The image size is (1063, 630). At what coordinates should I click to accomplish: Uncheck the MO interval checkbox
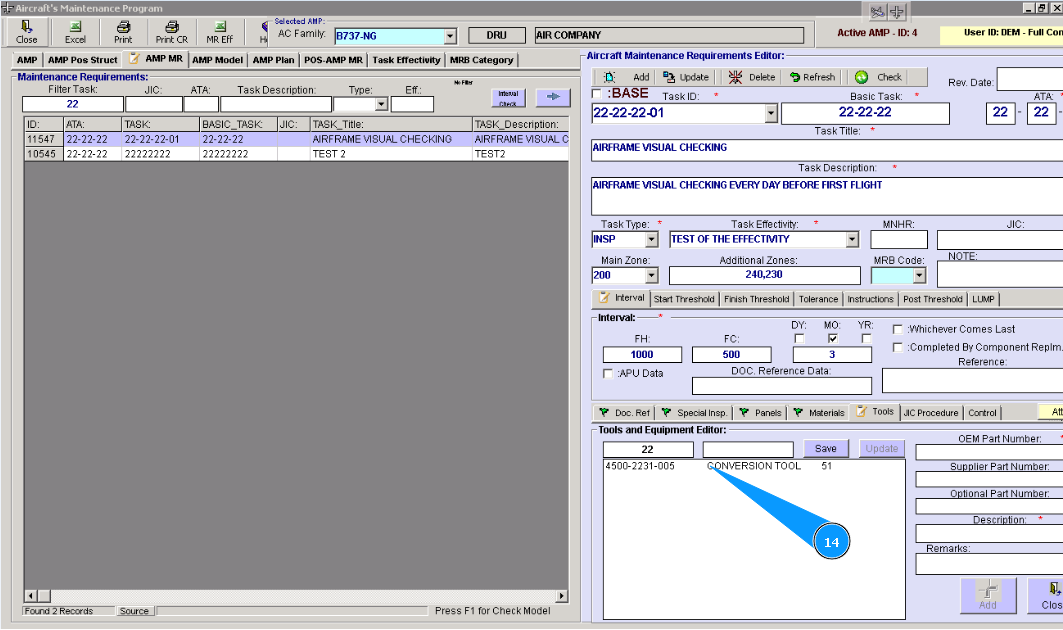(833, 338)
